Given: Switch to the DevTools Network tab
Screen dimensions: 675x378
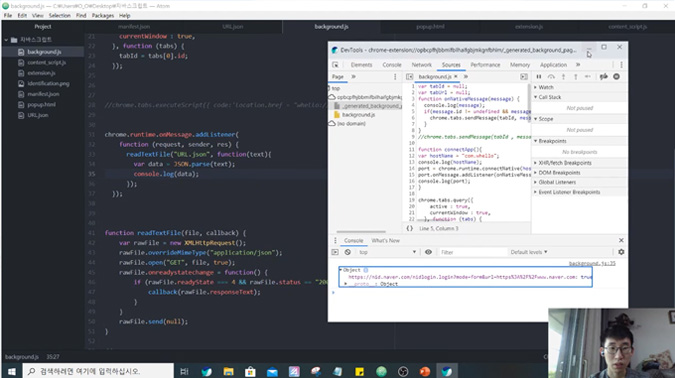Looking at the screenshot, I should [421, 65].
